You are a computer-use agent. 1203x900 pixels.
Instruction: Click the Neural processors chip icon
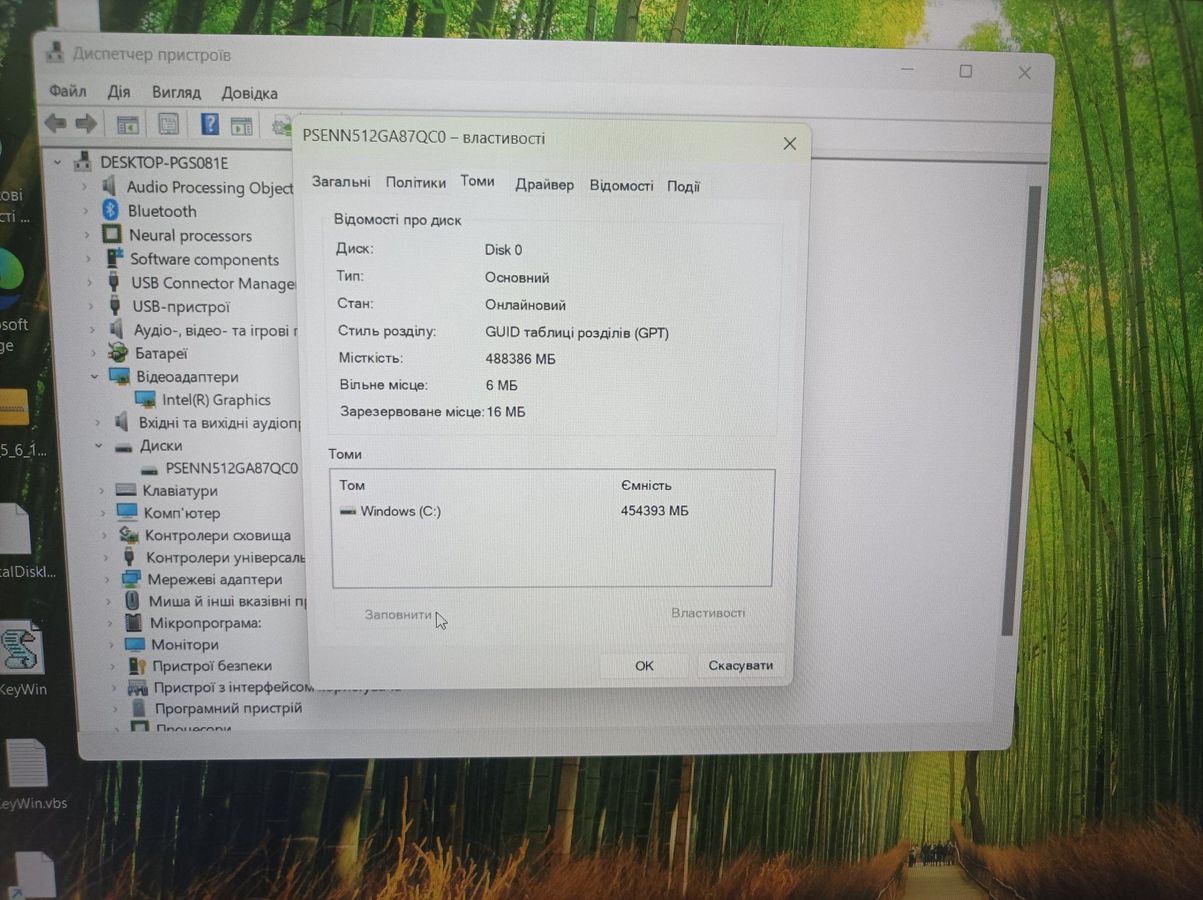point(112,235)
